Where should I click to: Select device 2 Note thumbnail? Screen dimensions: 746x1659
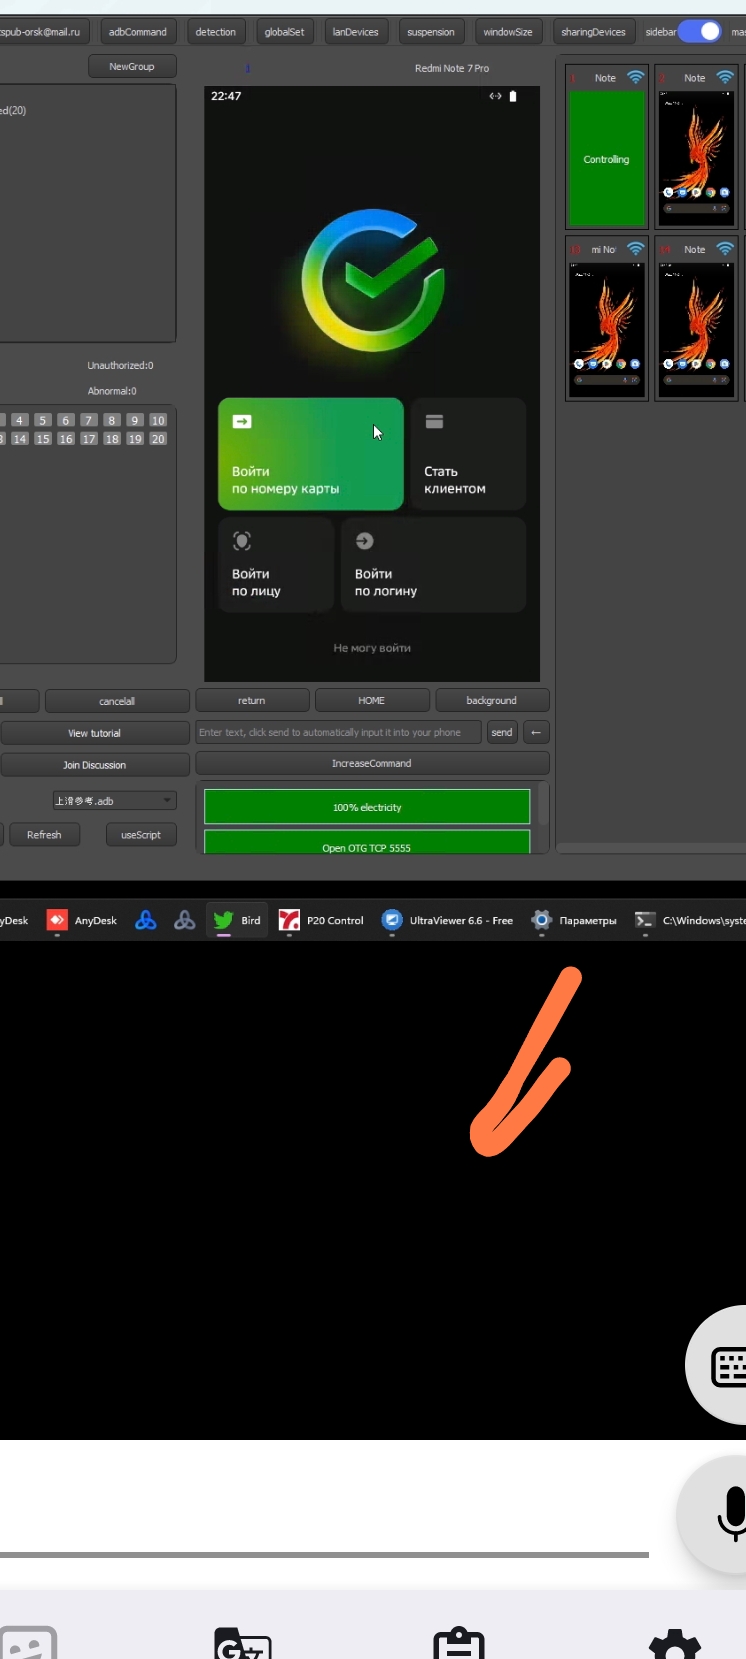pyautogui.click(x=696, y=159)
